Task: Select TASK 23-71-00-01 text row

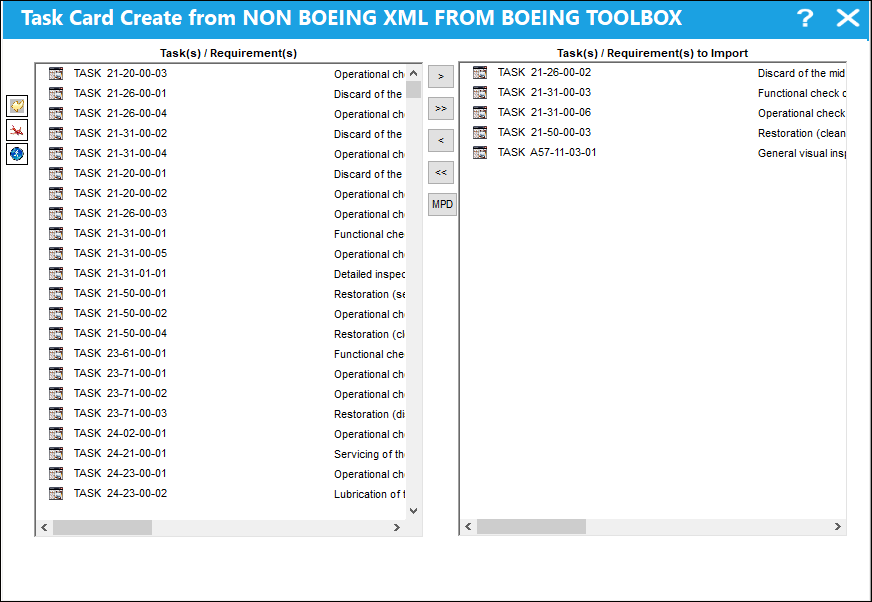Action: point(120,373)
